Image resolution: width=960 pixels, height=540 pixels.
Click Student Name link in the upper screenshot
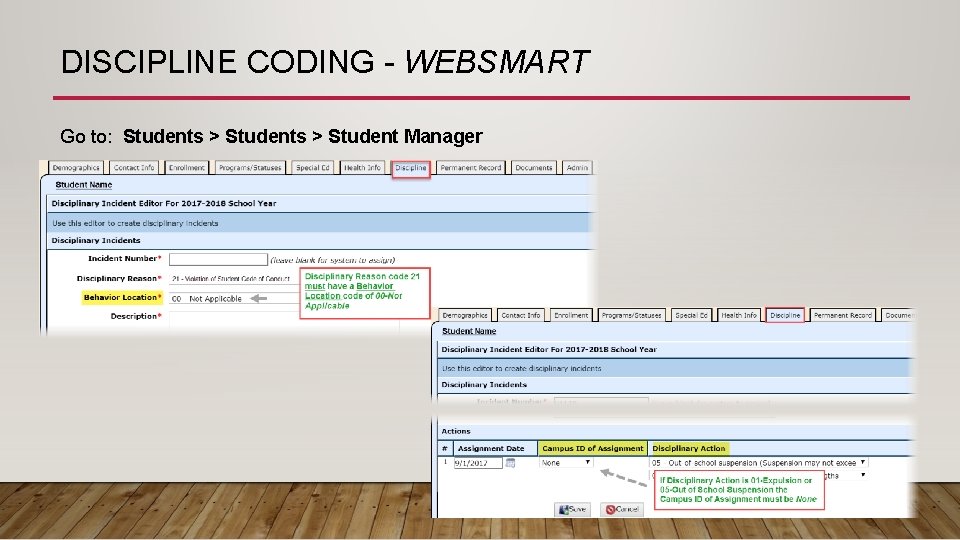pos(84,184)
